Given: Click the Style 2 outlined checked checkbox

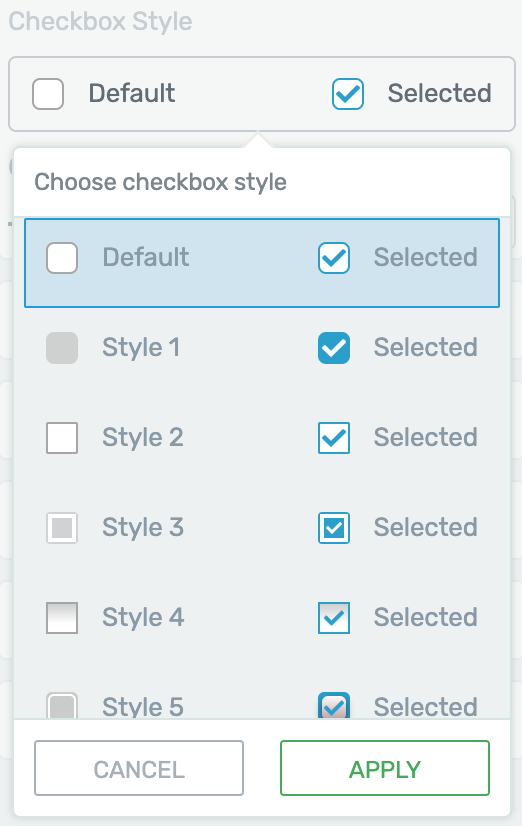Looking at the screenshot, I should 334,438.
